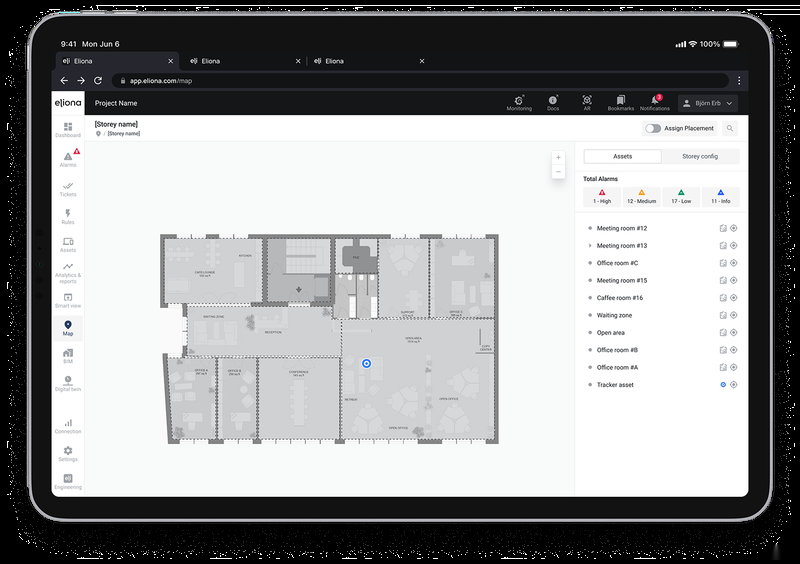Zoom out on the floor plan

(558, 171)
